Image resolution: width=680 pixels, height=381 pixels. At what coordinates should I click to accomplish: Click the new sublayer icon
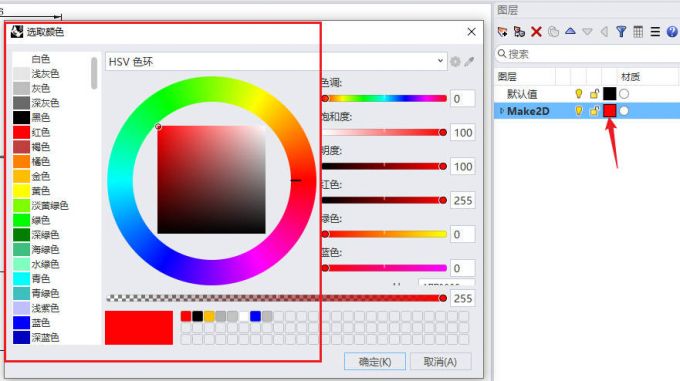[519, 32]
